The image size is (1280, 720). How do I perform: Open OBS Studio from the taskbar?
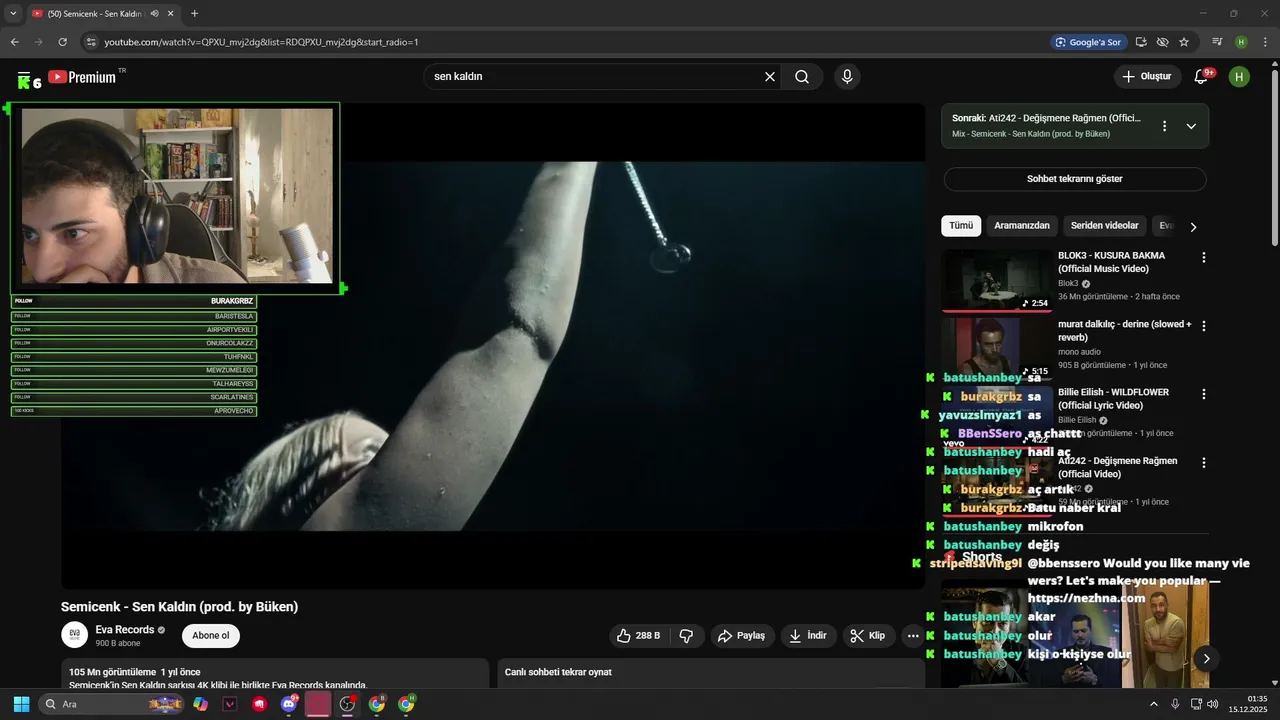pyautogui.click(x=347, y=704)
